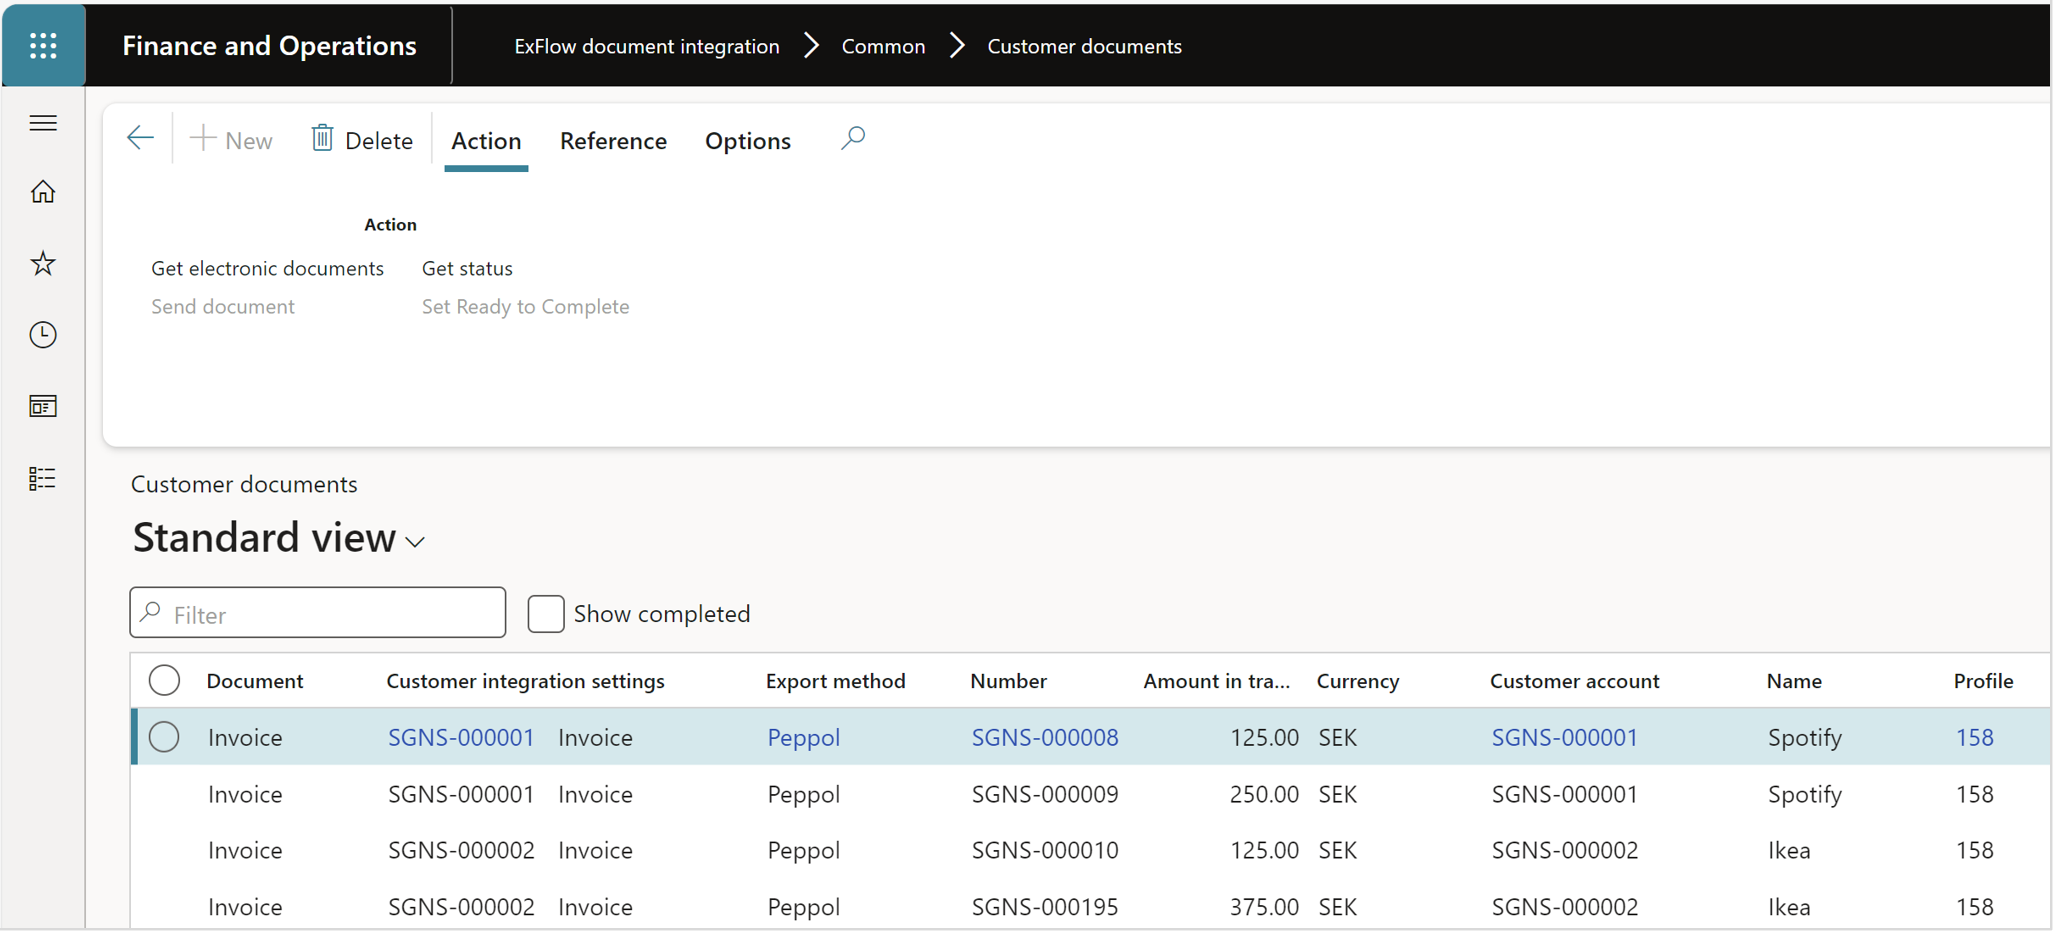Open SGNS-000001 integration settings link in first row
The width and height of the screenshot is (2058, 938).
pyautogui.click(x=461, y=738)
